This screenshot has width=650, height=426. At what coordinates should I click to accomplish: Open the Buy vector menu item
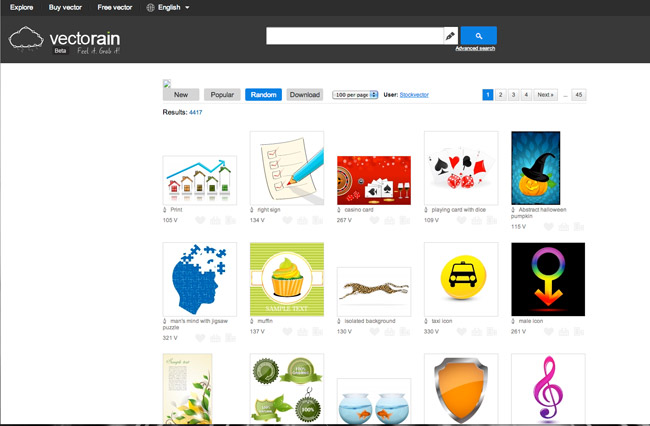tap(65, 7)
